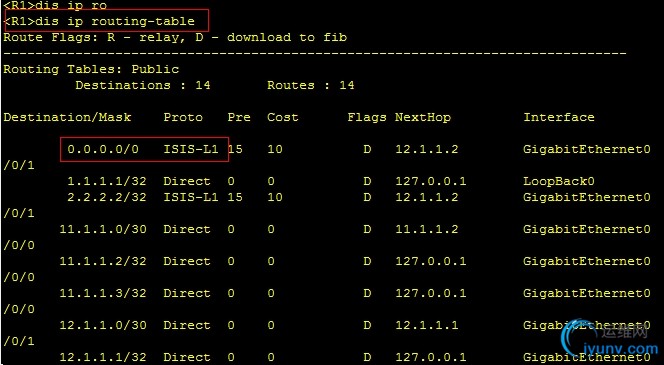
Task: Click "Direct" protocol in the 1.1.1.1/32 row
Action: coord(187,181)
